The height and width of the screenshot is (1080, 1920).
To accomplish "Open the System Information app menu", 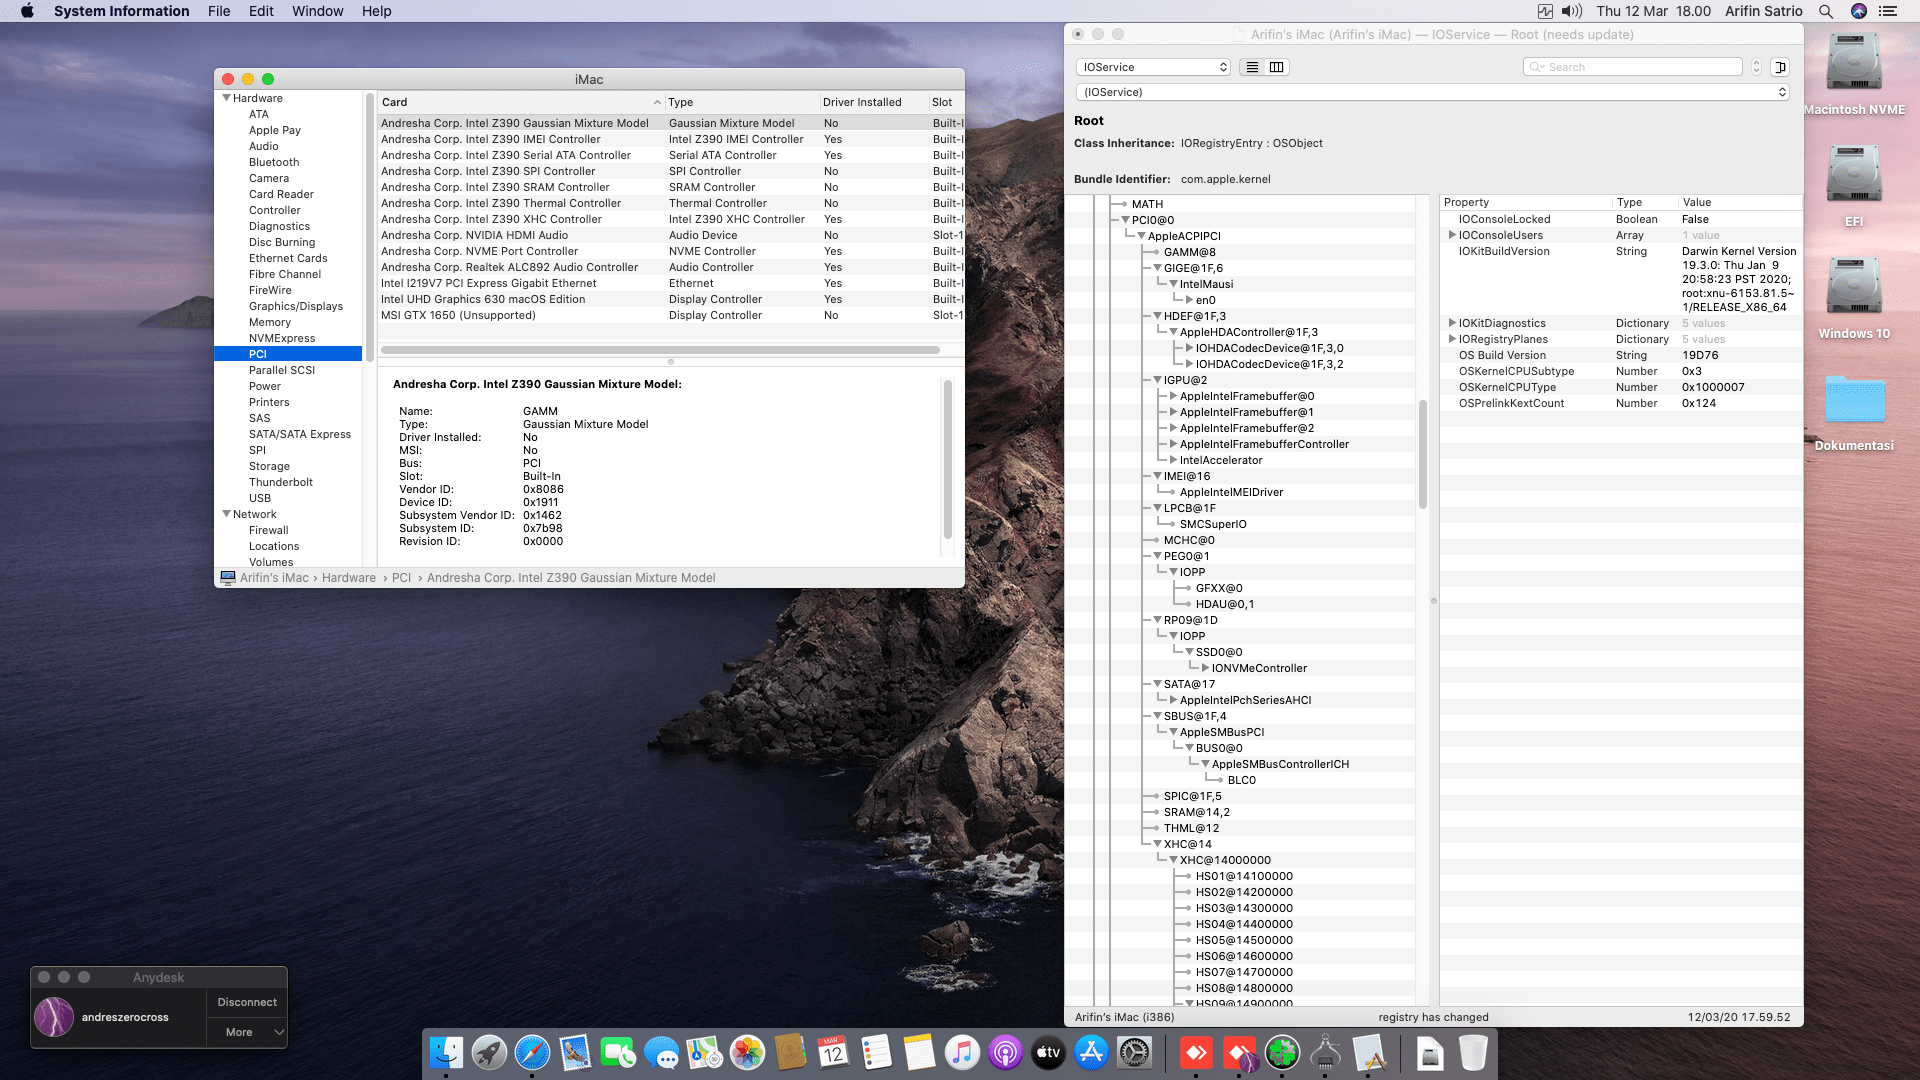I will (x=121, y=11).
